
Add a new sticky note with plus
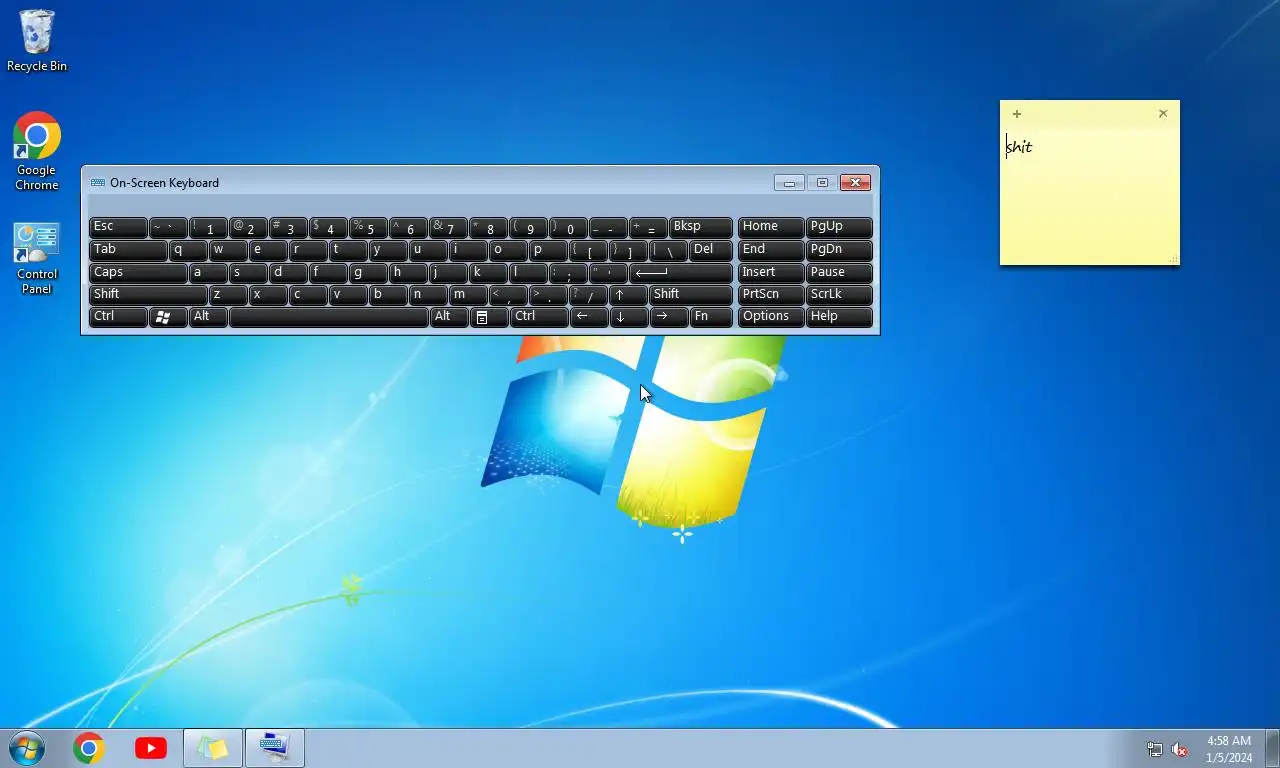pos(1017,114)
